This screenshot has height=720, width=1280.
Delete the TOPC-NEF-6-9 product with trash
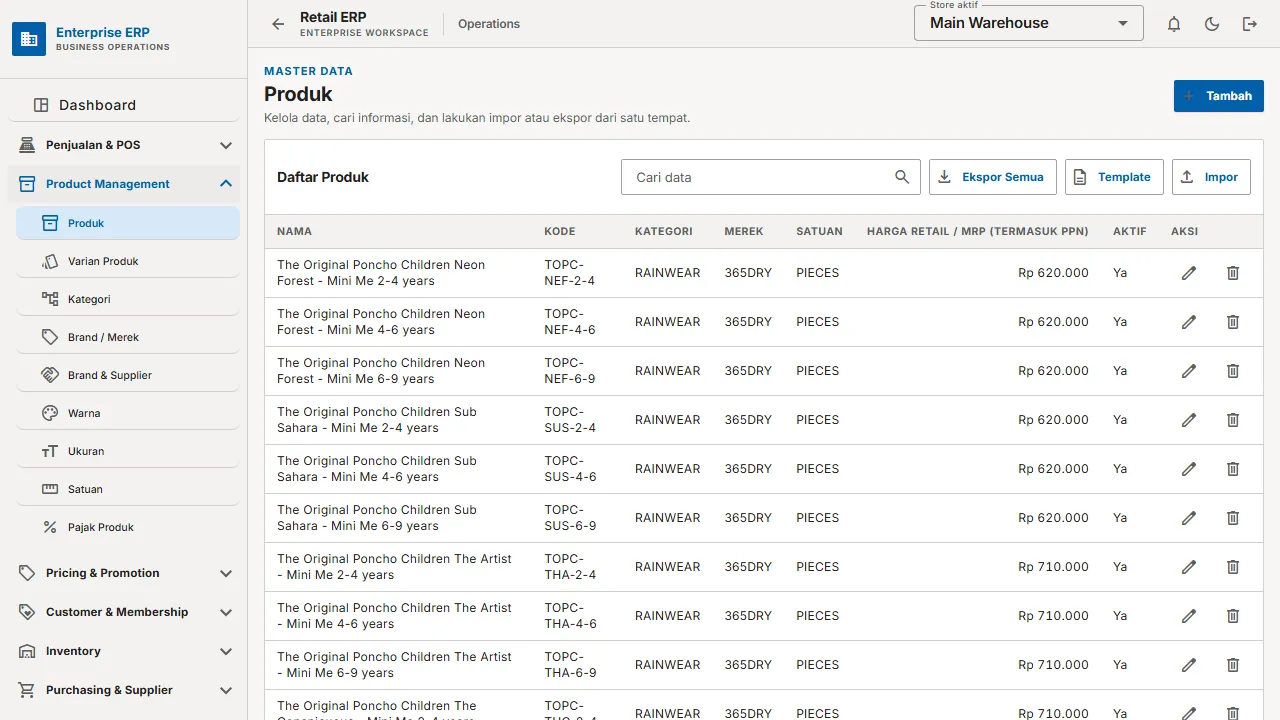pos(1233,371)
